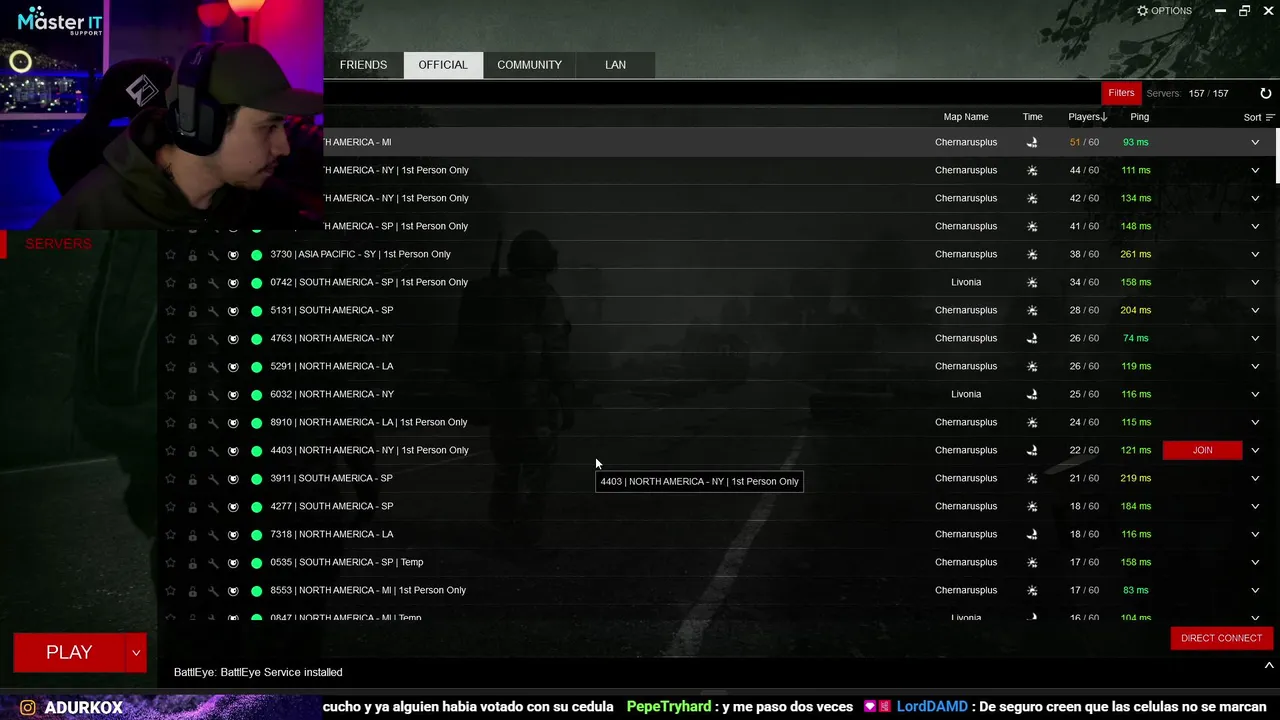Select server 0535 | SOUTH AMERICA - SP | Temp
Viewport: 1280px width, 720px height.
(x=718, y=562)
